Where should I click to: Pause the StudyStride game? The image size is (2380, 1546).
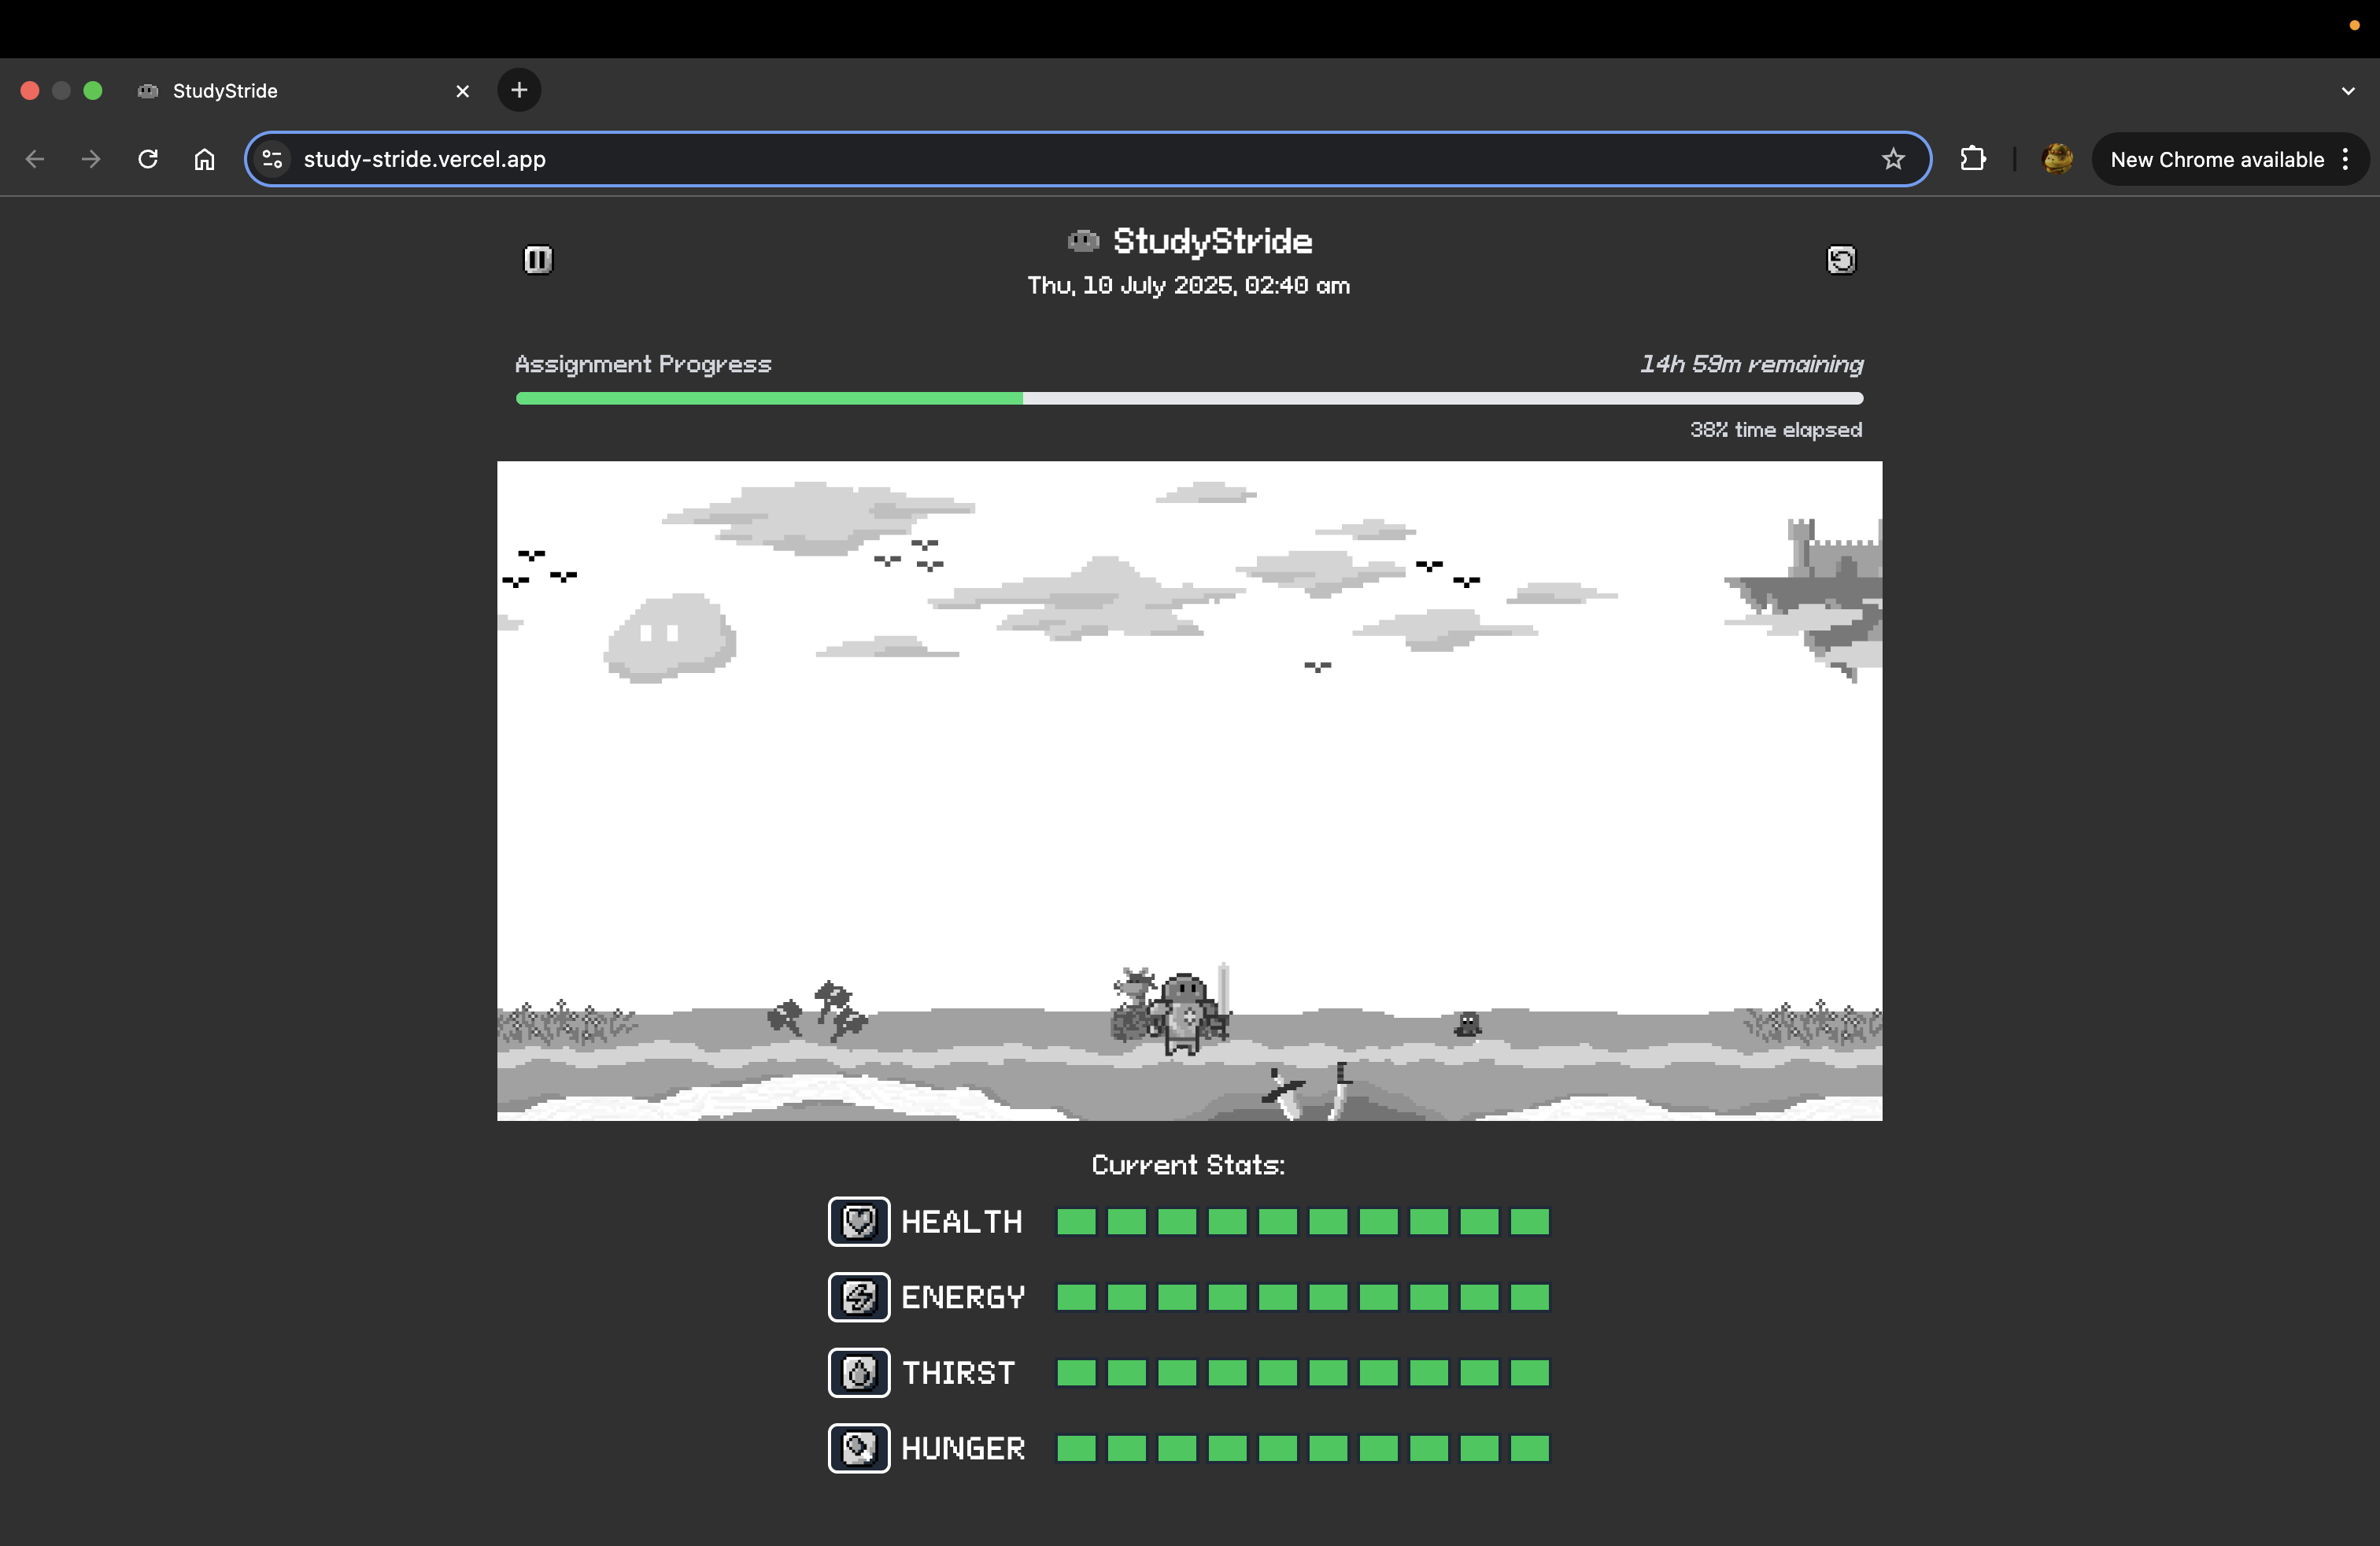click(538, 260)
